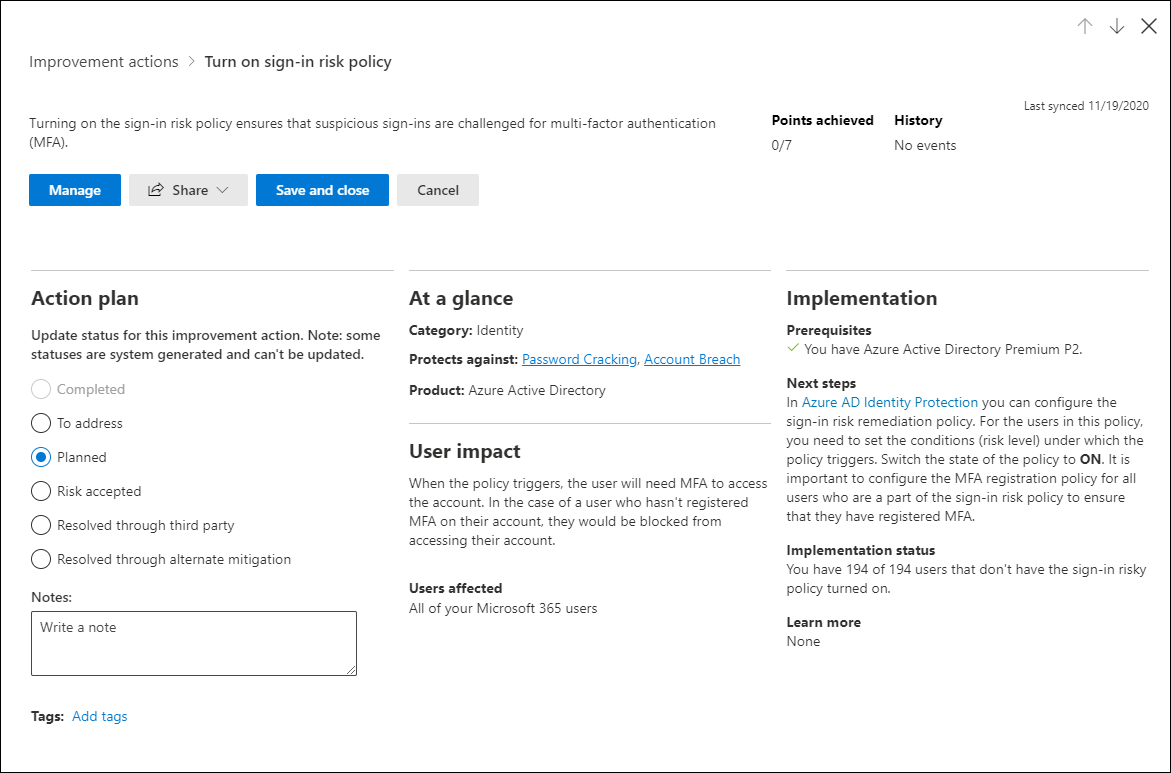Click the Points achieved value 0/7
1171x773 pixels.
pyautogui.click(x=782, y=145)
